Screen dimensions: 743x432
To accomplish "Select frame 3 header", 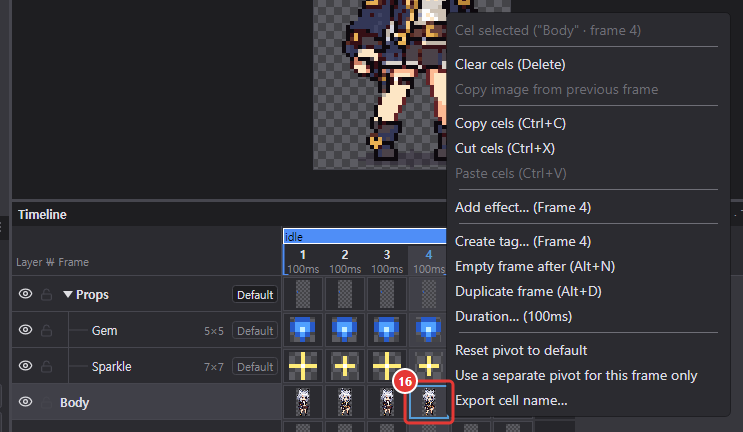I will [387, 261].
